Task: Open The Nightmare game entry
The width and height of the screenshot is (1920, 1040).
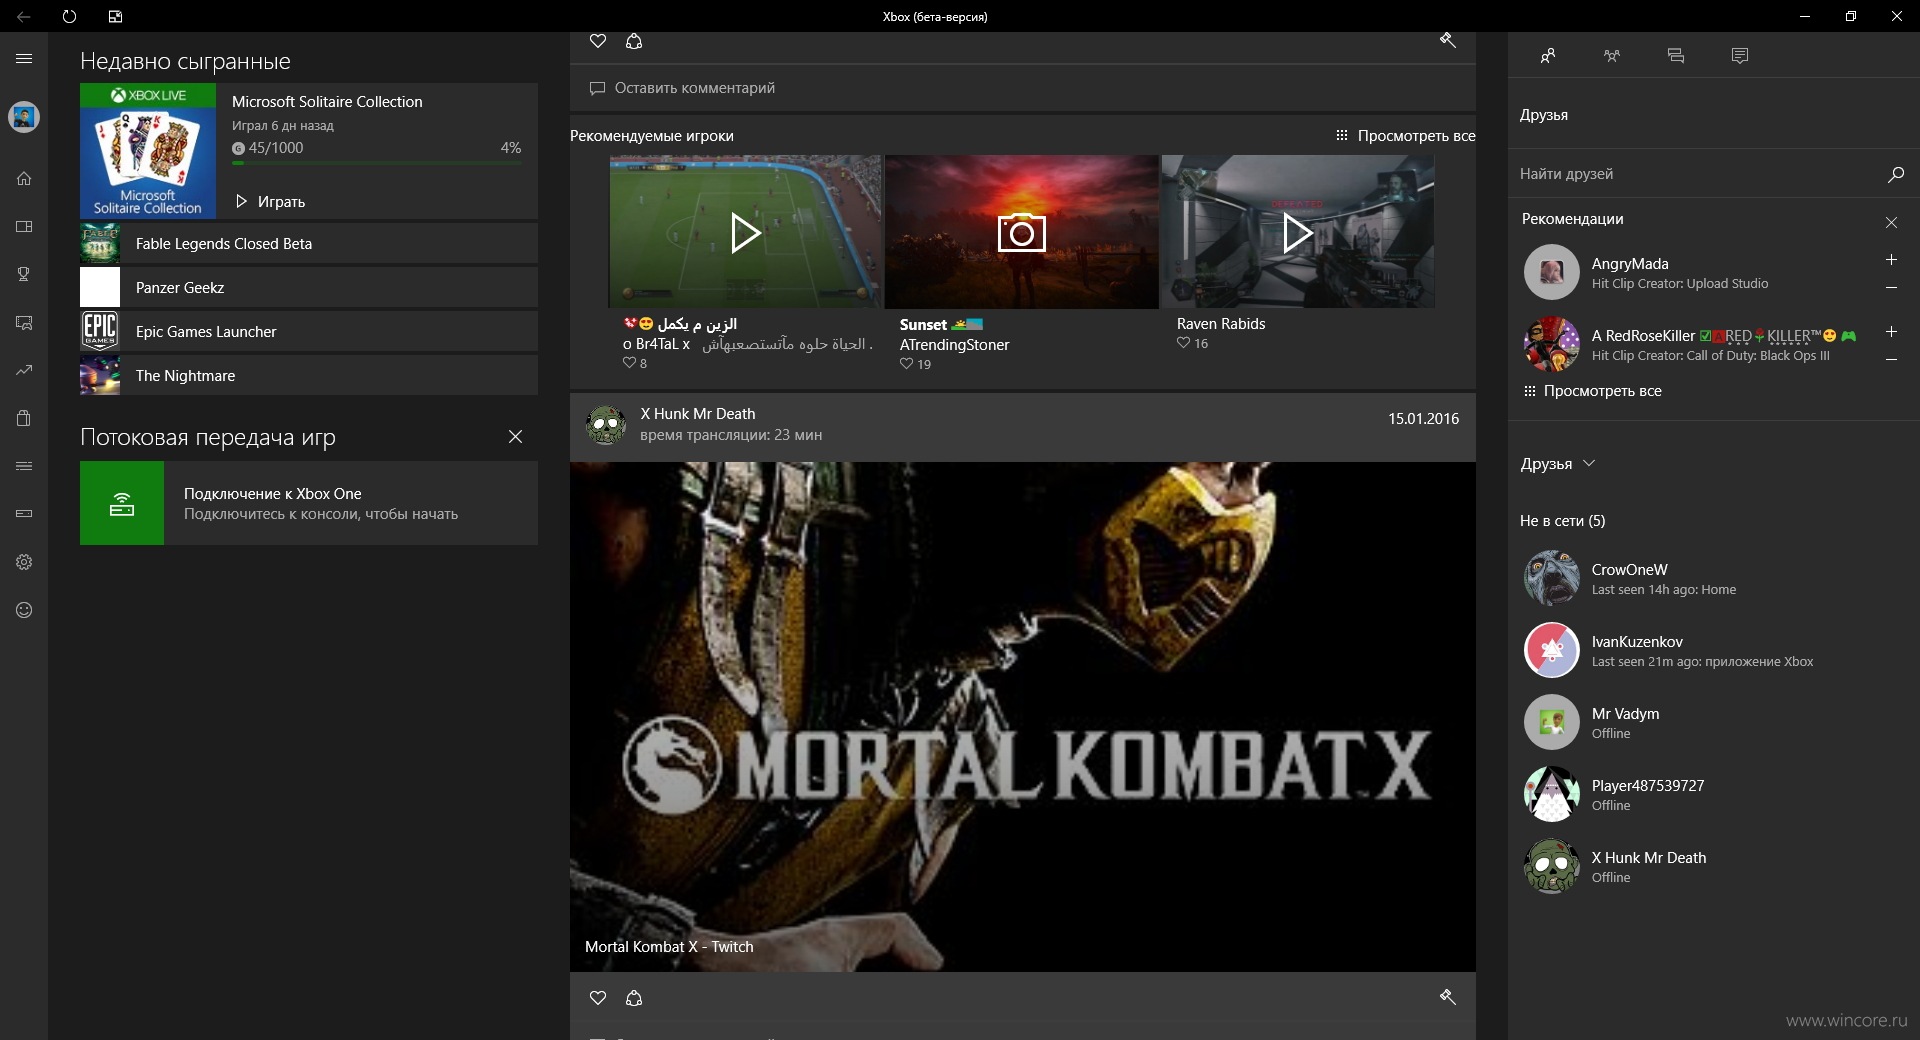Action: (309, 376)
